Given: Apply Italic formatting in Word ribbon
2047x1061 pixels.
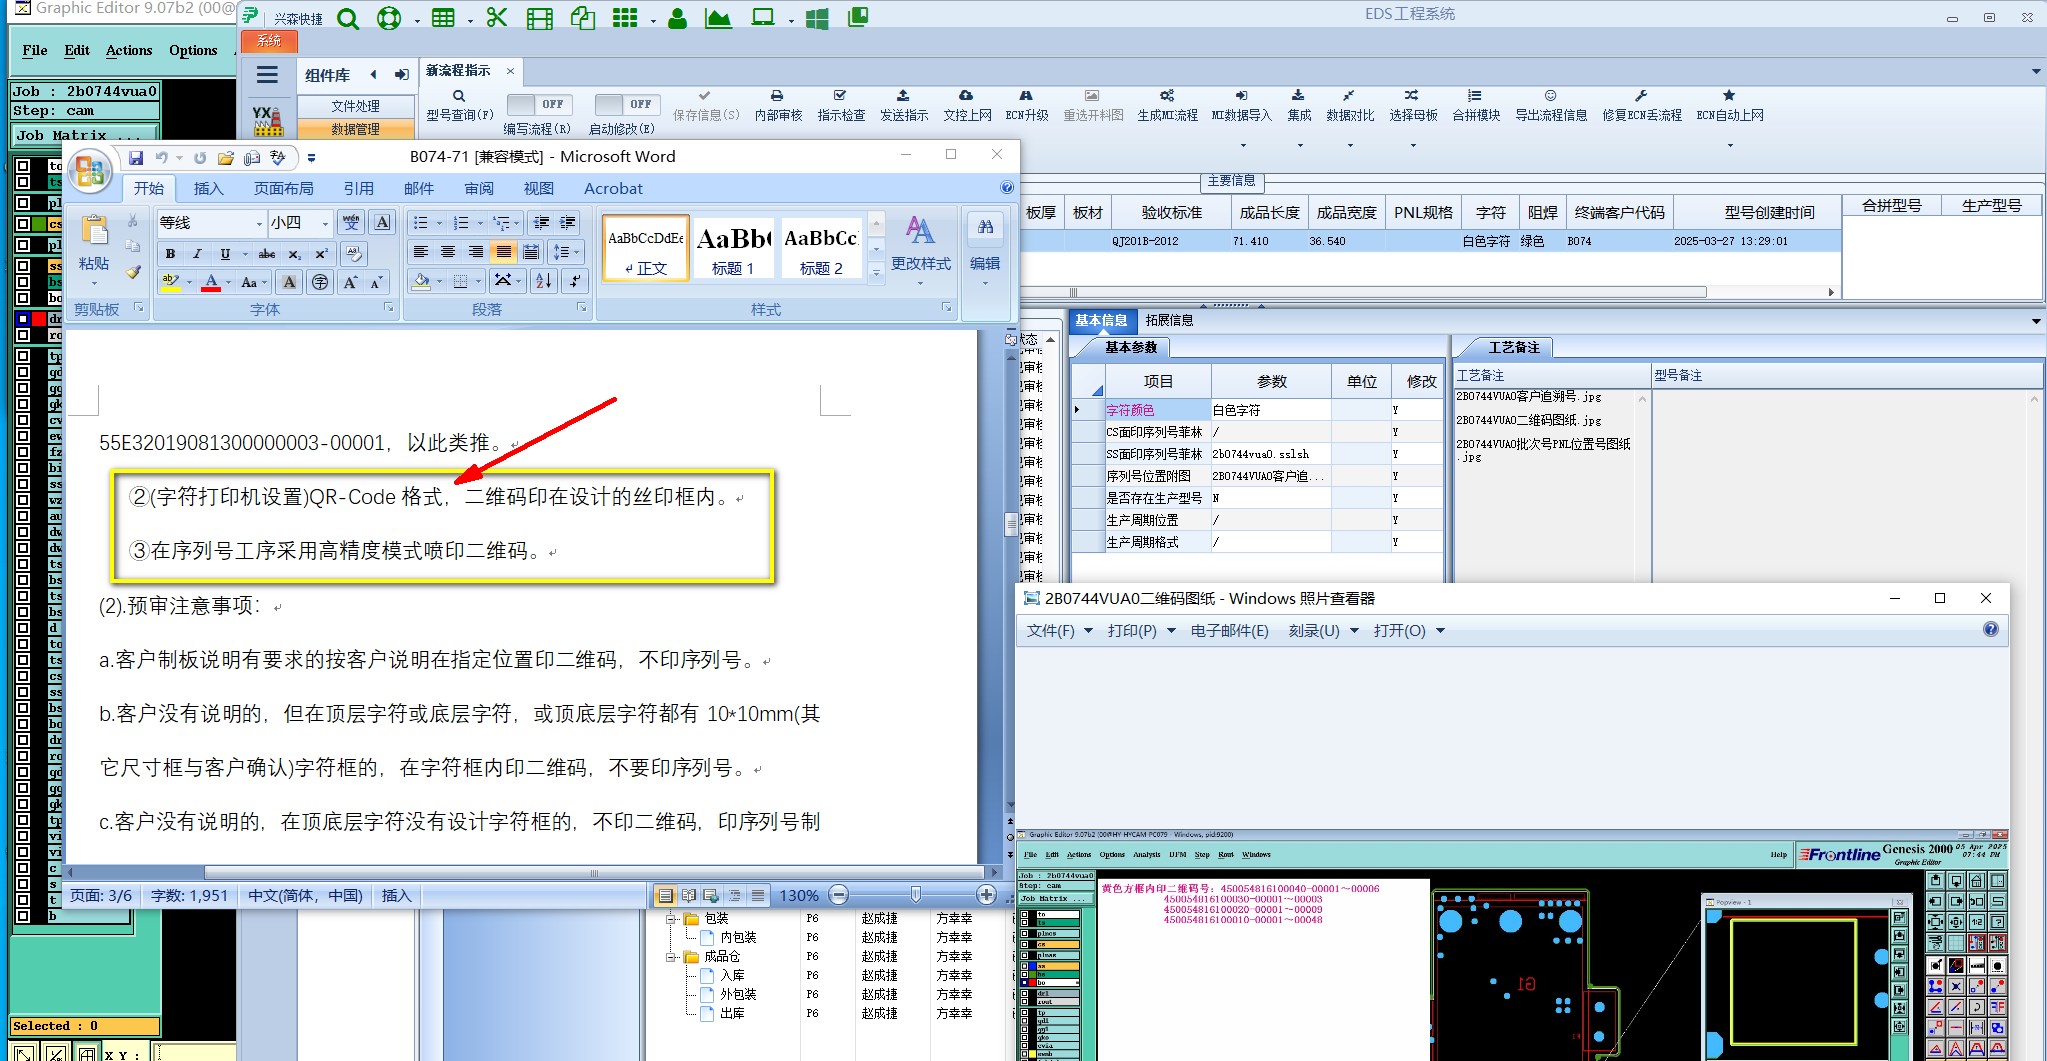Looking at the screenshot, I should [x=197, y=254].
